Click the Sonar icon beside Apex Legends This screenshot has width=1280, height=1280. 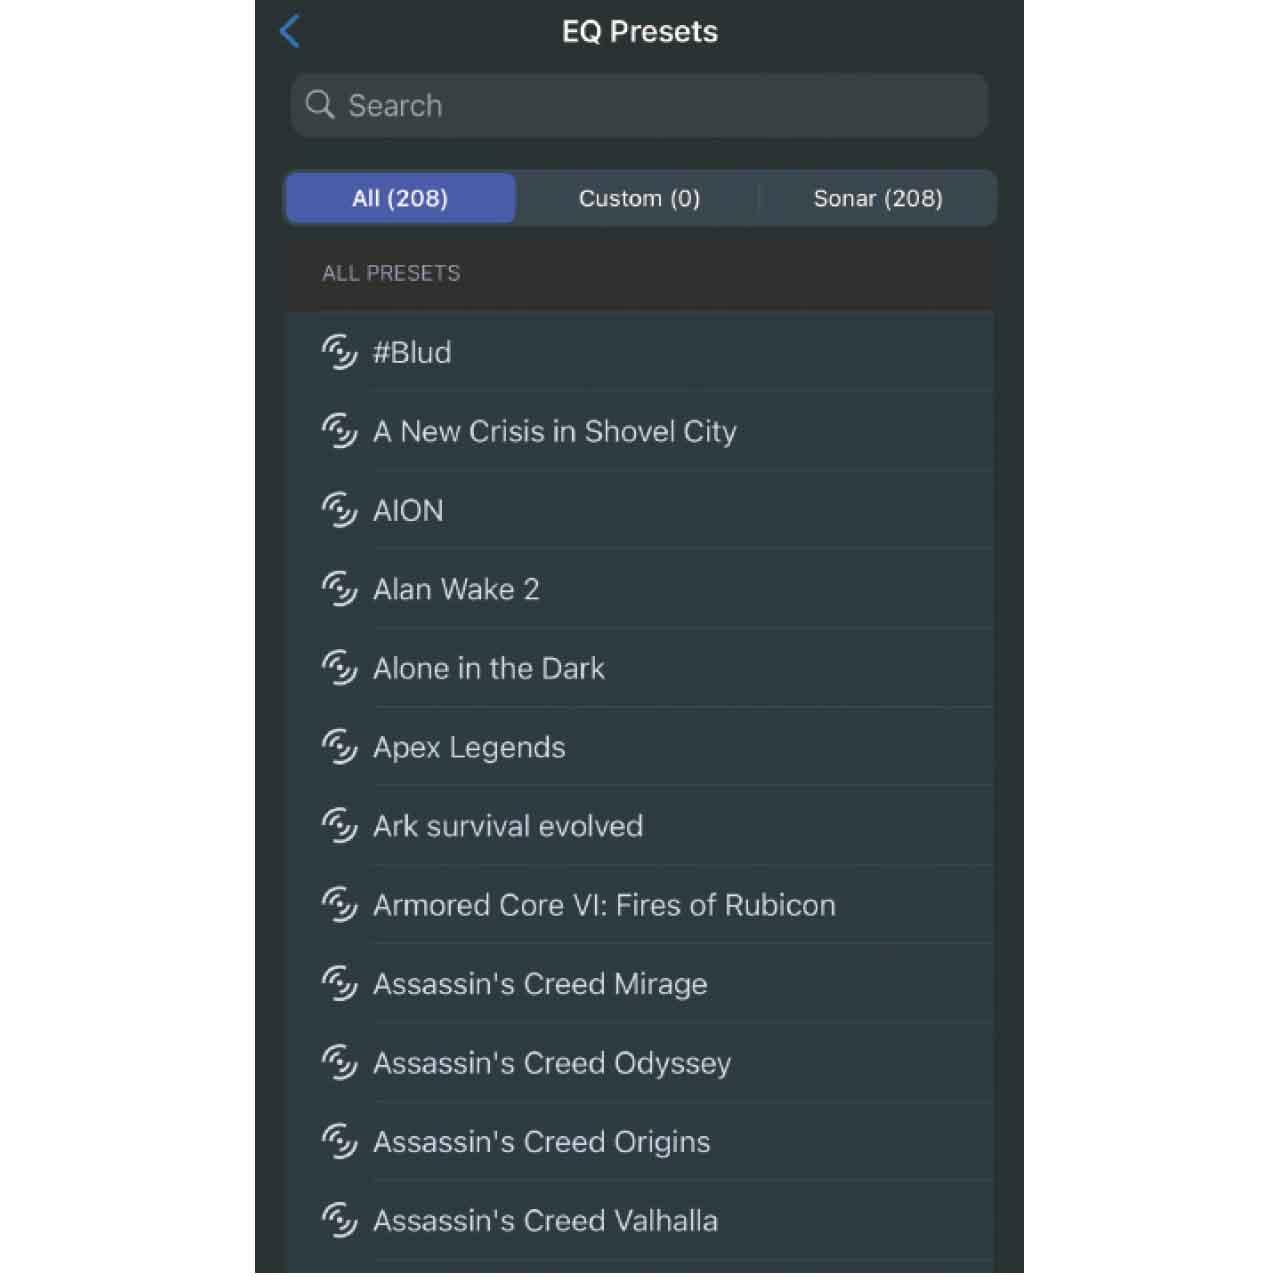339,747
